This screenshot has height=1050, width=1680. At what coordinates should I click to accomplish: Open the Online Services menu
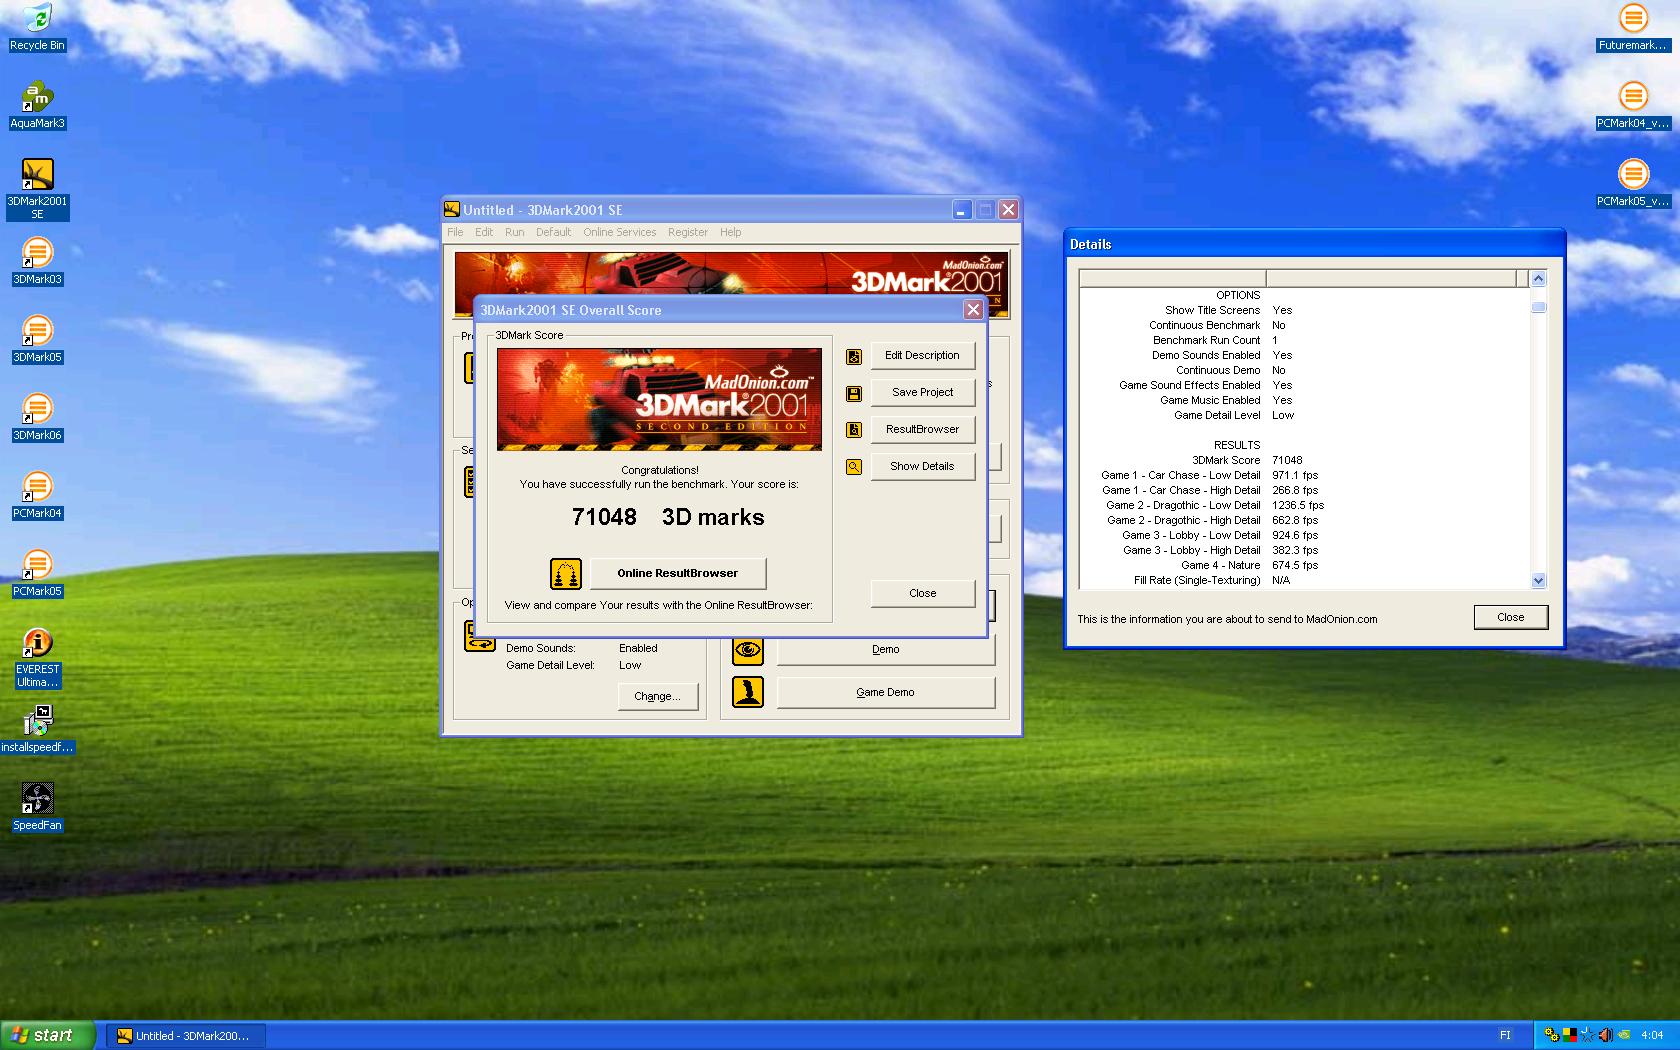(x=620, y=232)
